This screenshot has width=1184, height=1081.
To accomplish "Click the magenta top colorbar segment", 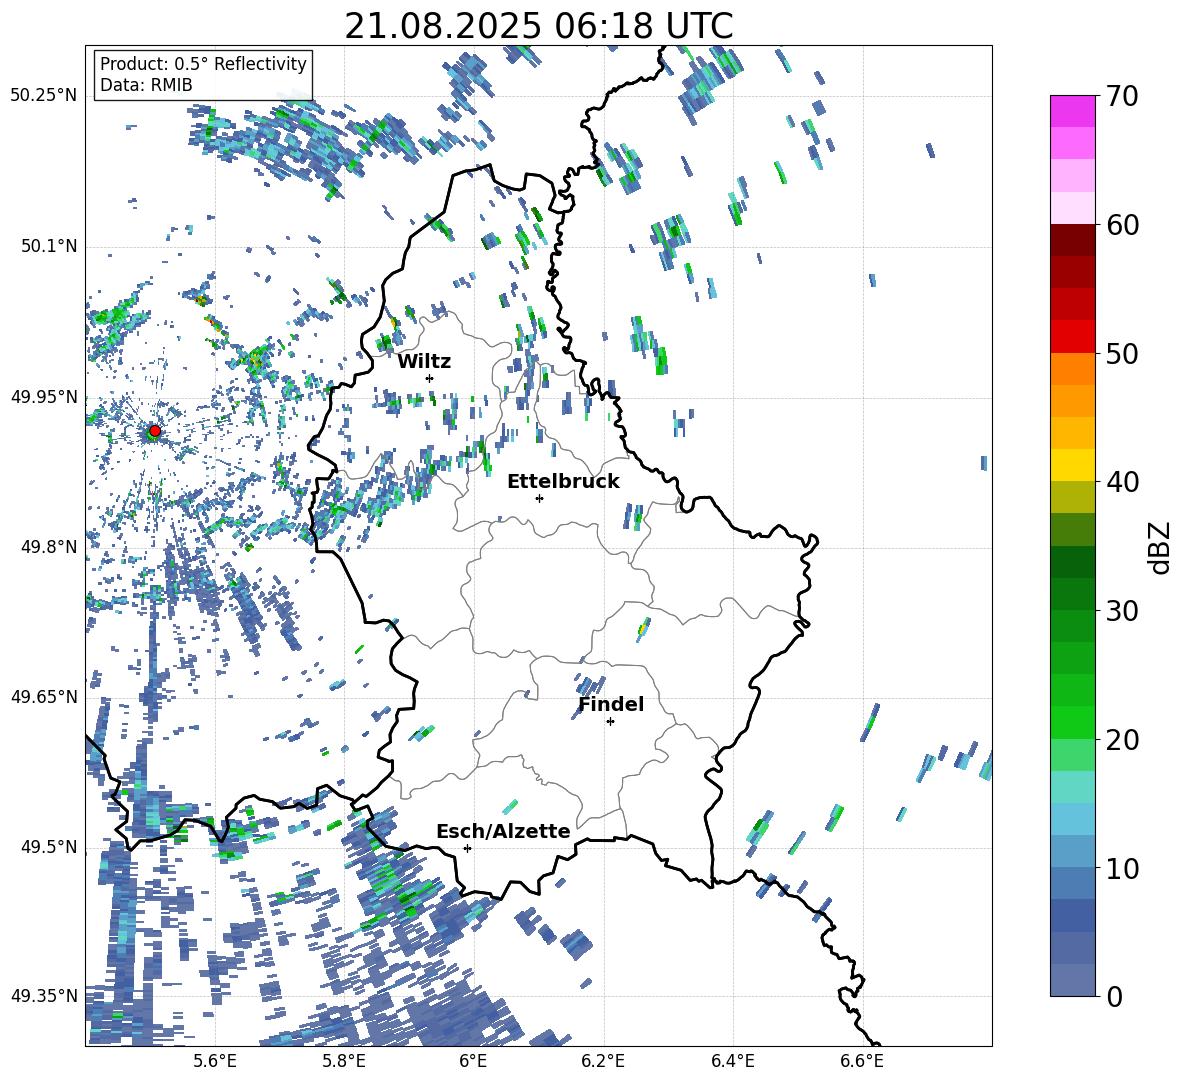I will [1073, 111].
